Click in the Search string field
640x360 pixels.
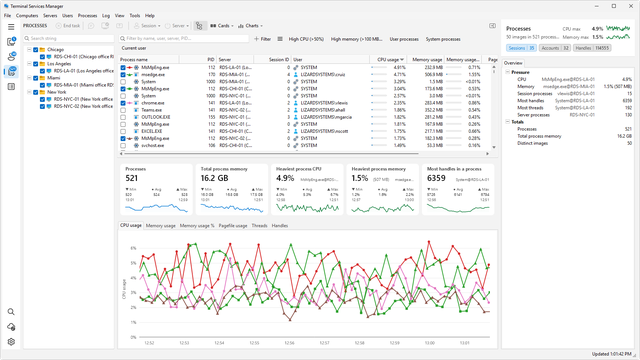tap(69, 38)
